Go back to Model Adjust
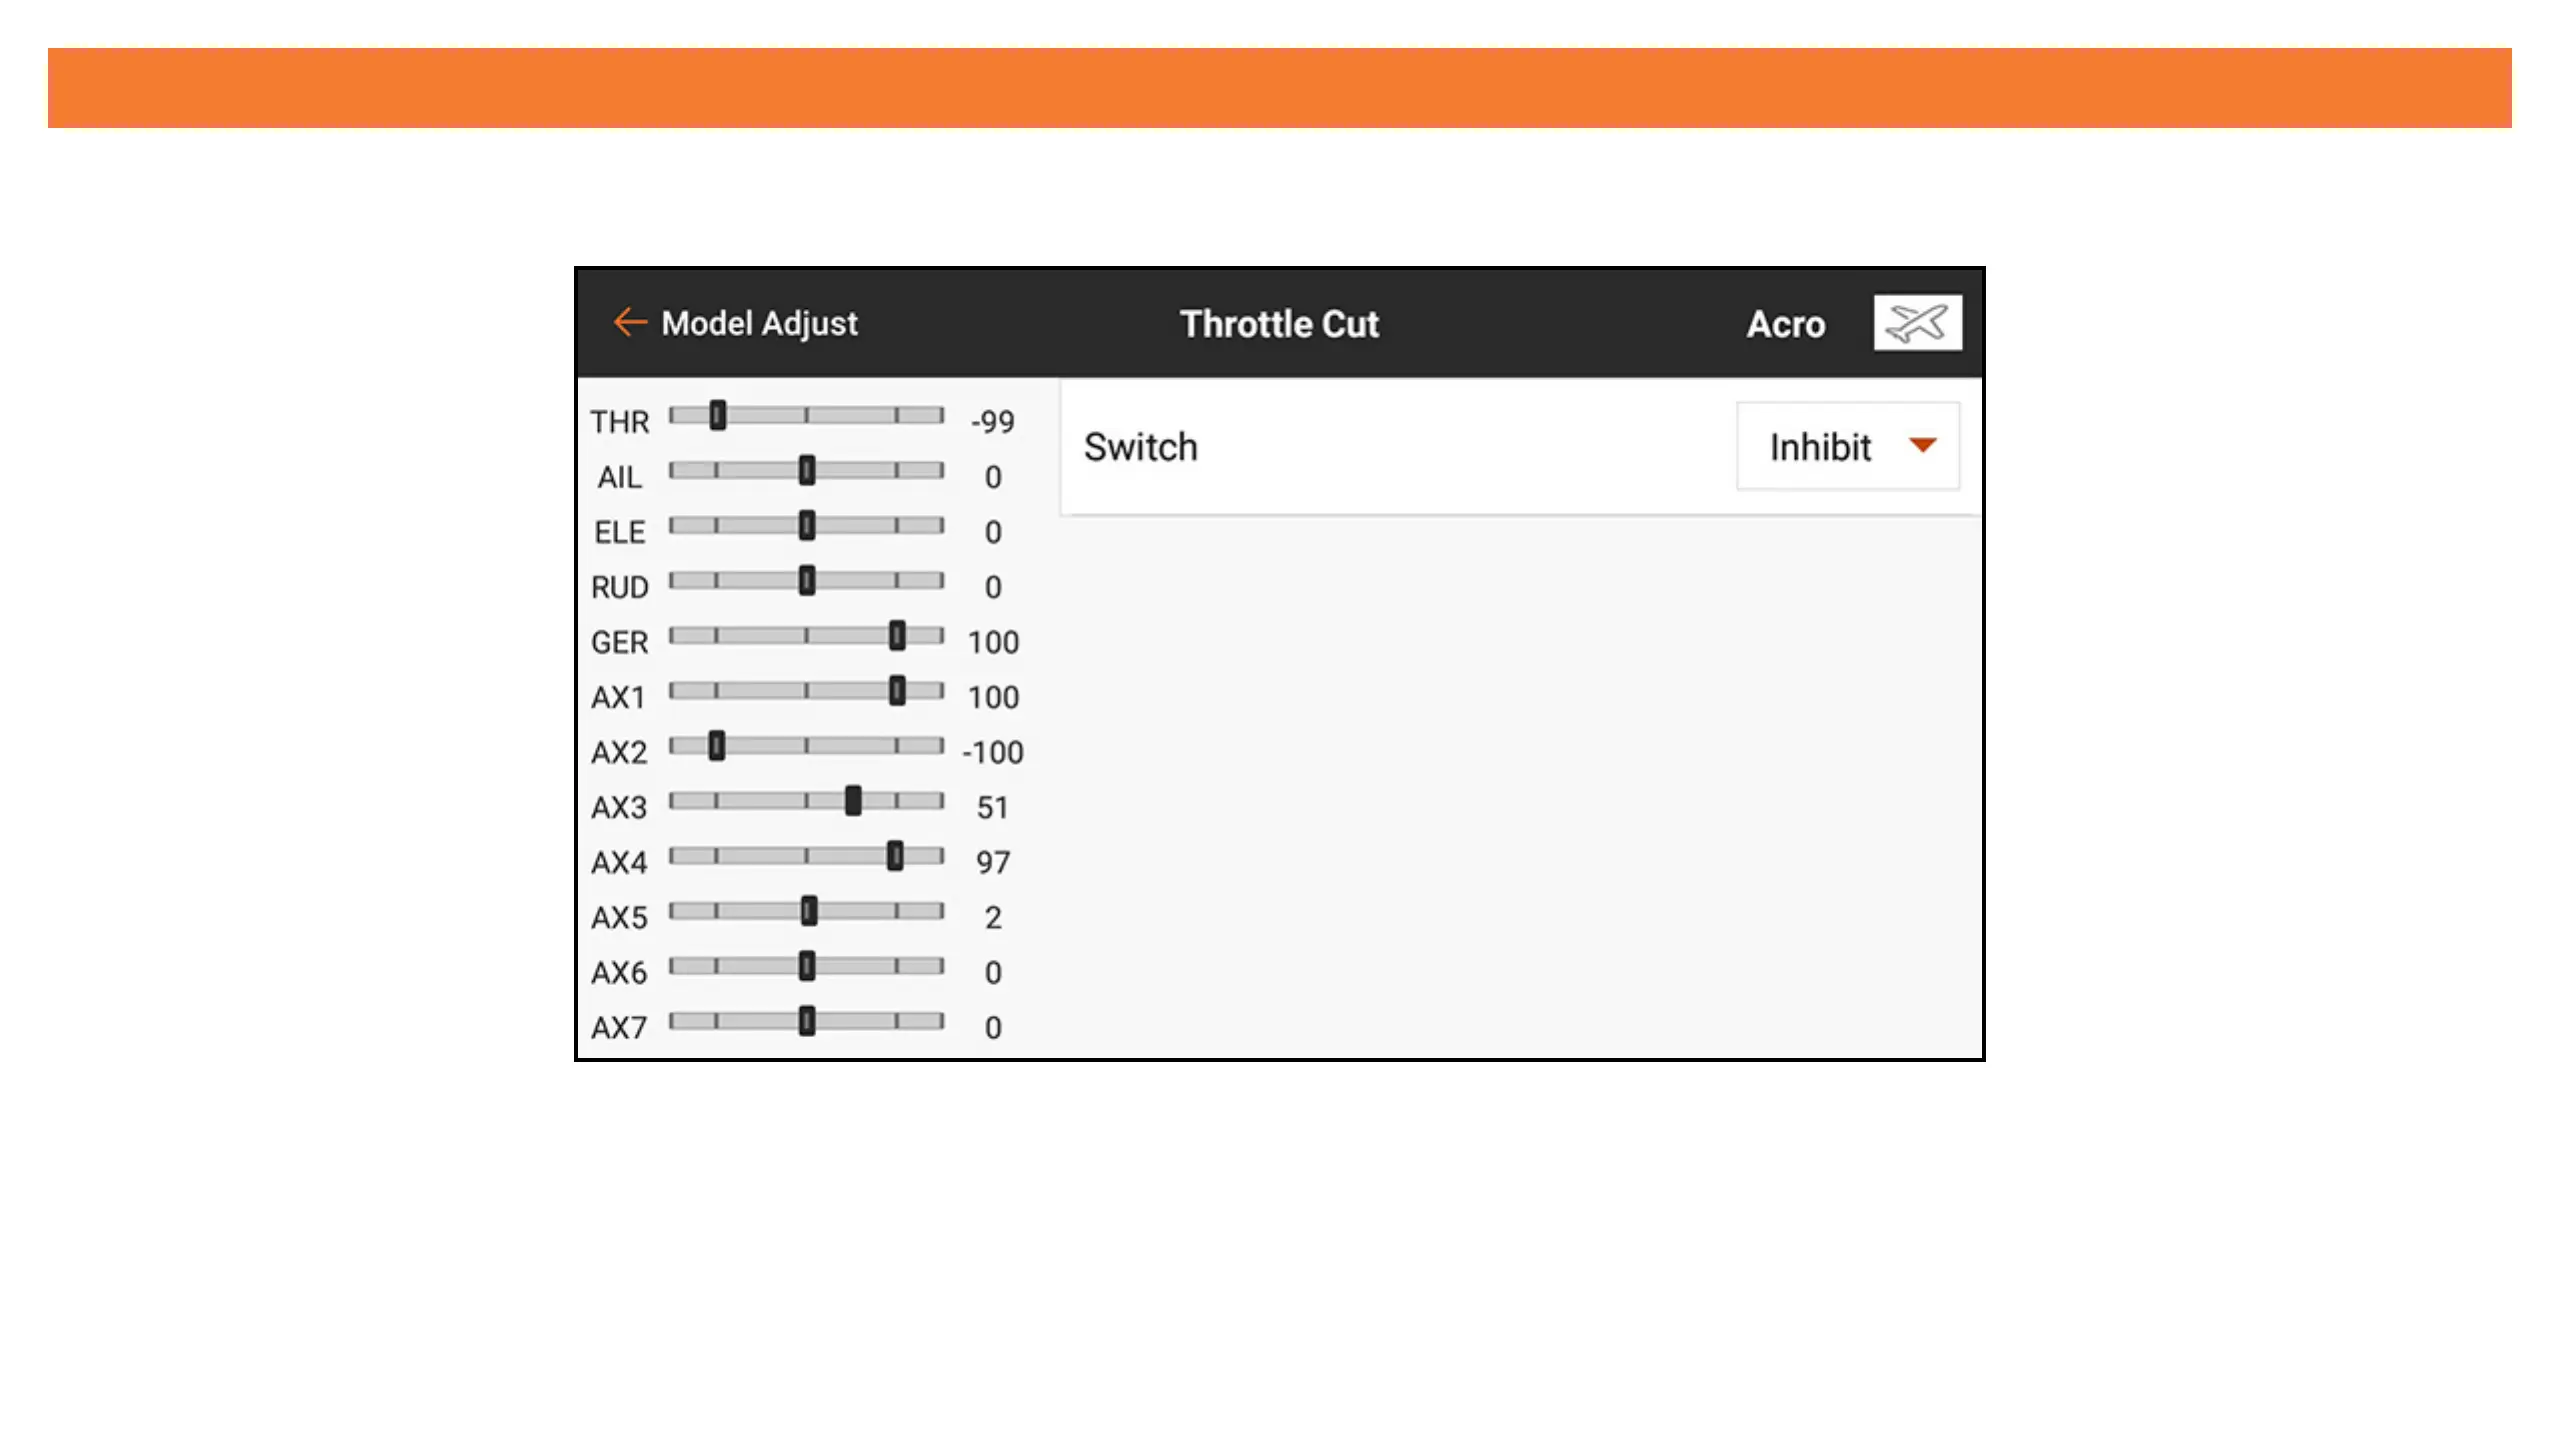This screenshot has height=1440, width=2560. 759,323
